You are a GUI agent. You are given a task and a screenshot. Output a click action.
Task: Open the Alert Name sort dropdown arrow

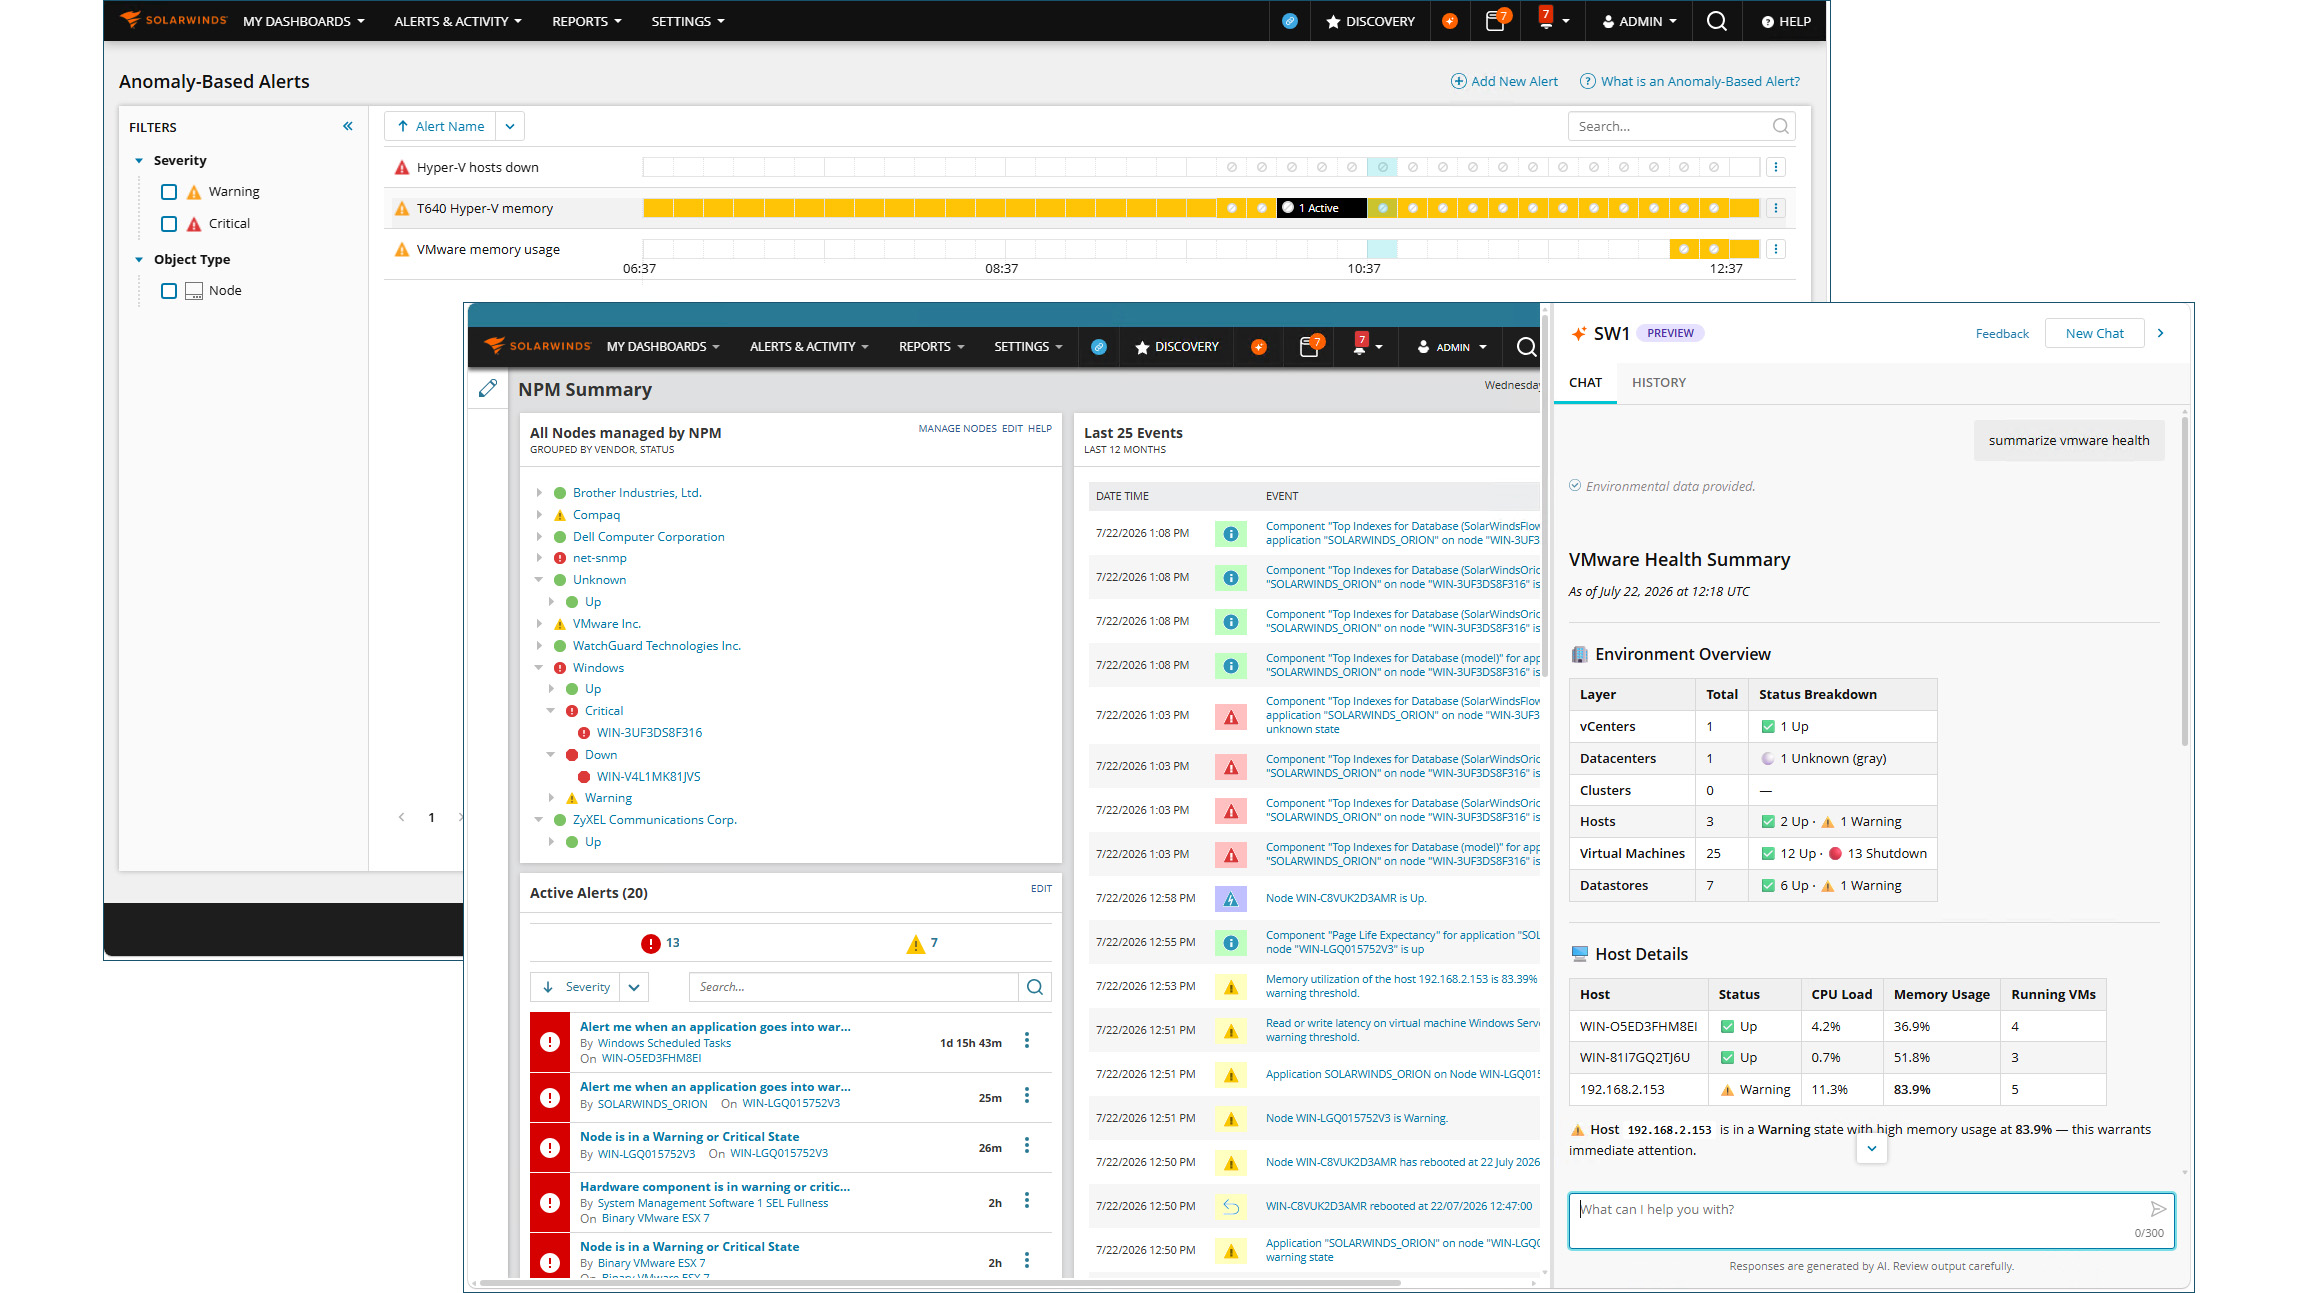(x=510, y=126)
